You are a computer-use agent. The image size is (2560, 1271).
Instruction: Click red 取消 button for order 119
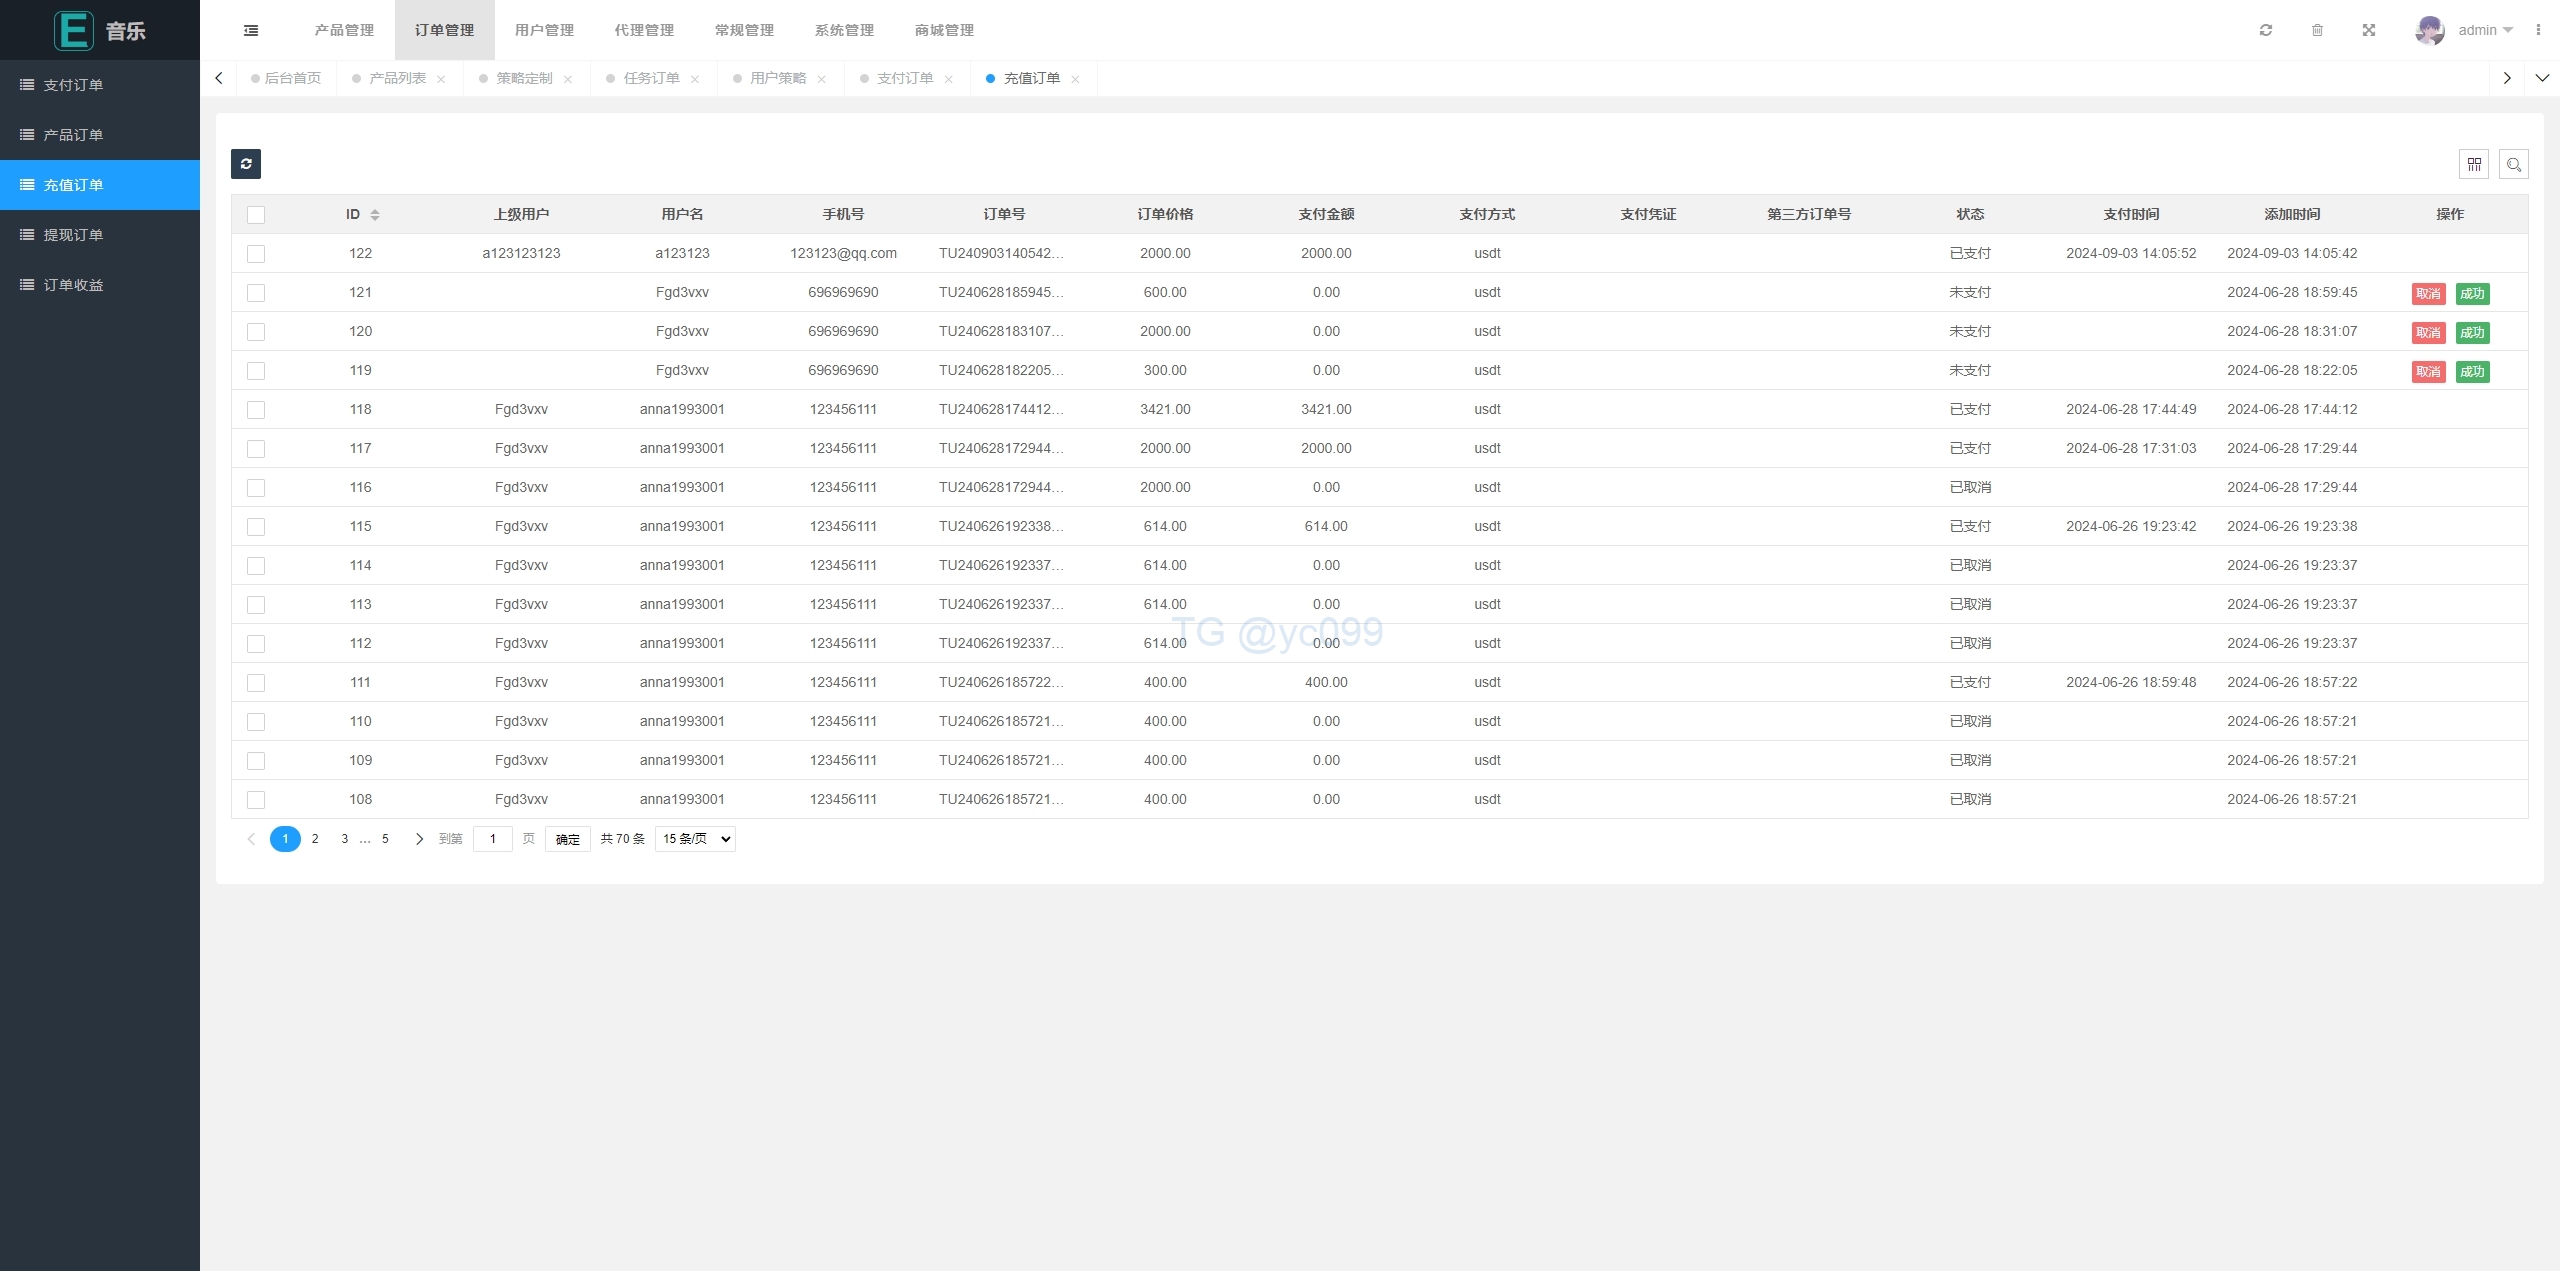2428,372
